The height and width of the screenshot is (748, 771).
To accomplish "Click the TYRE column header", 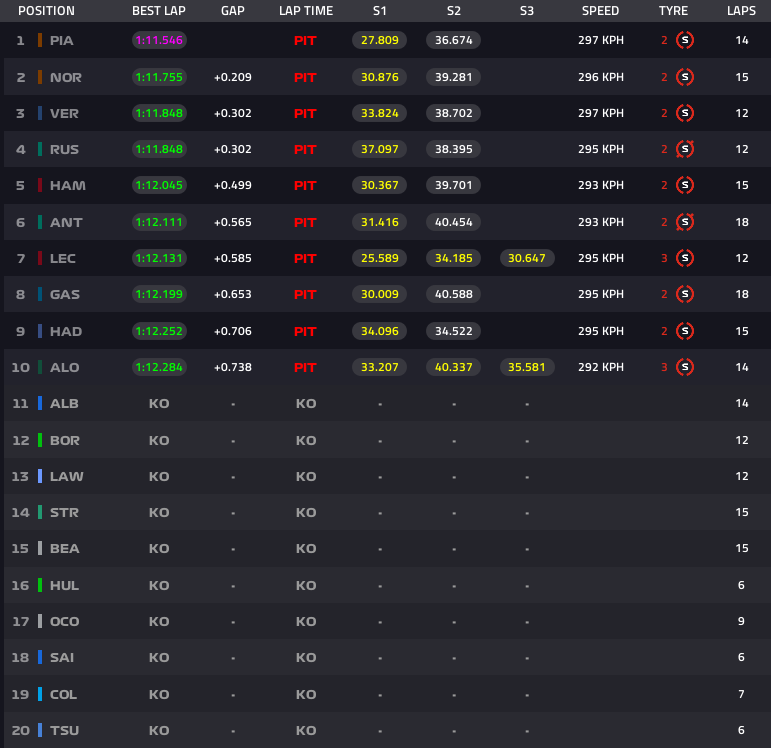I will (x=673, y=11).
